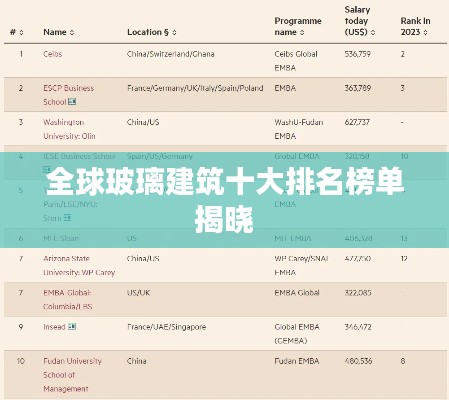
Task: Select salary 322,085 in Columbia/LBS row
Action: 358,293
